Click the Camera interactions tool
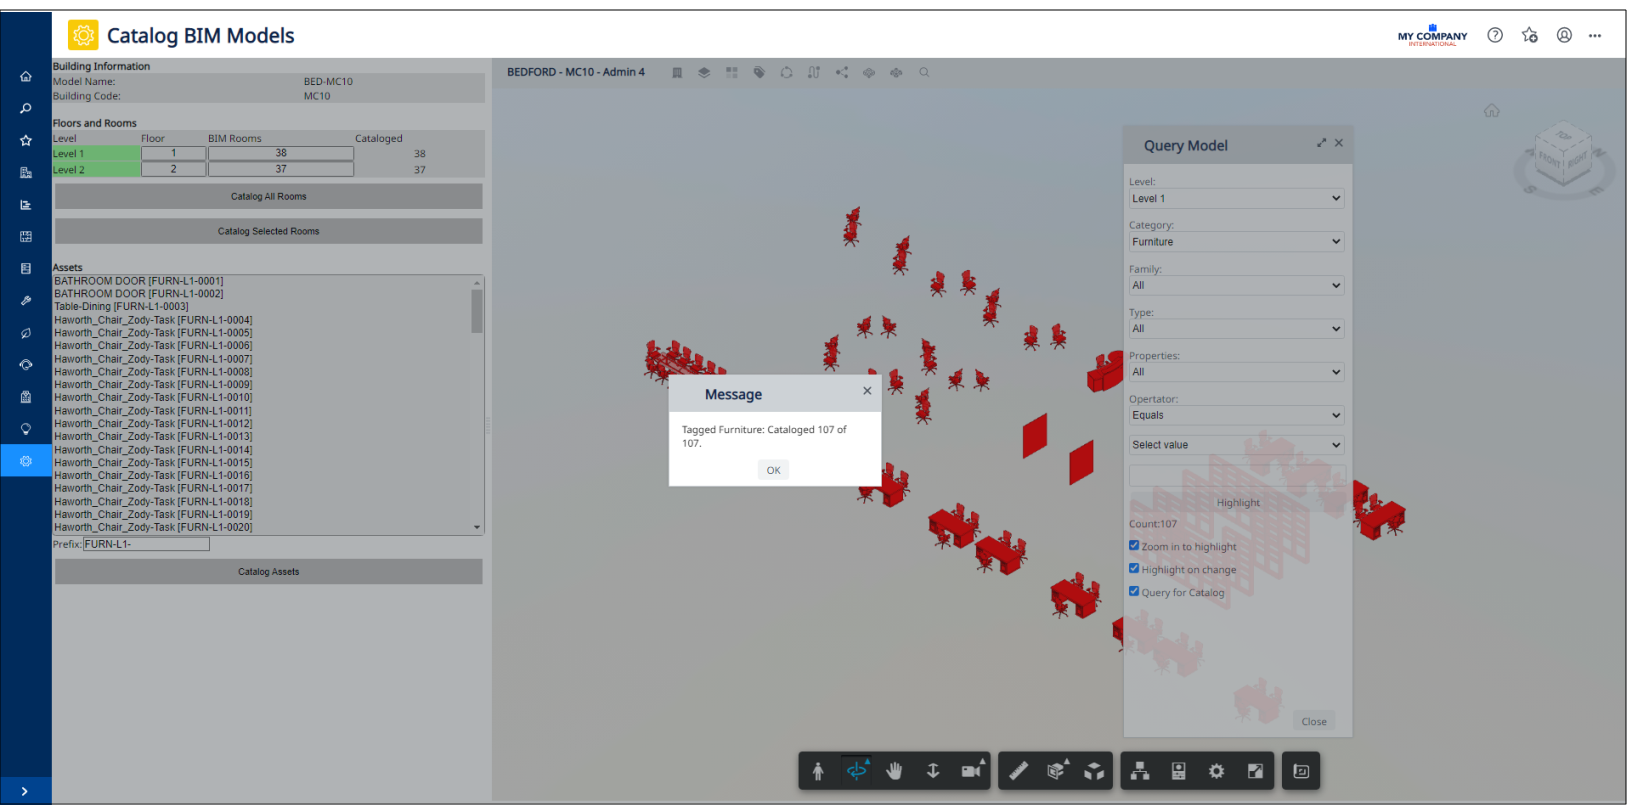 point(971,771)
